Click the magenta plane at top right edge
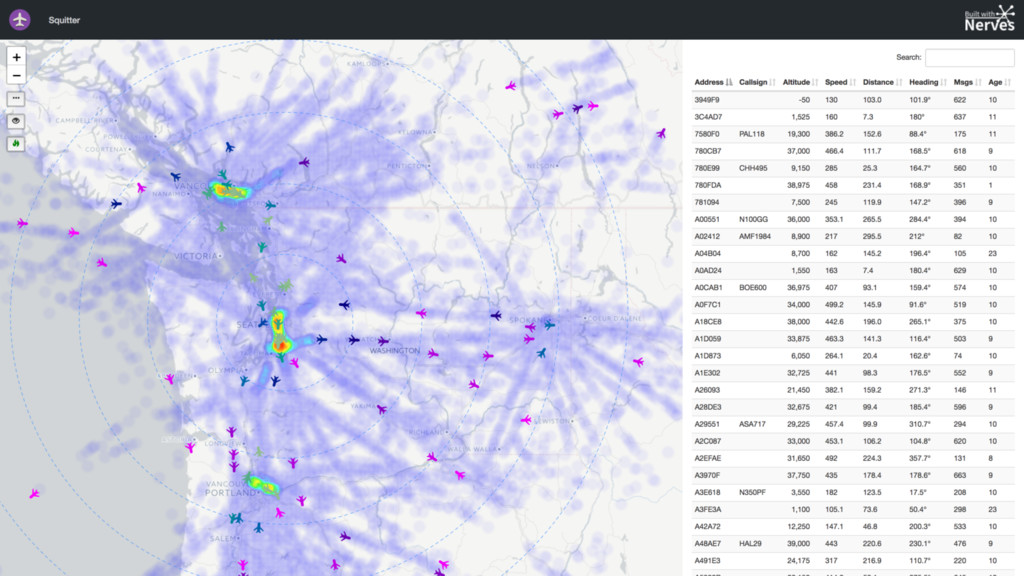This screenshot has height=576, width=1024. (662, 134)
